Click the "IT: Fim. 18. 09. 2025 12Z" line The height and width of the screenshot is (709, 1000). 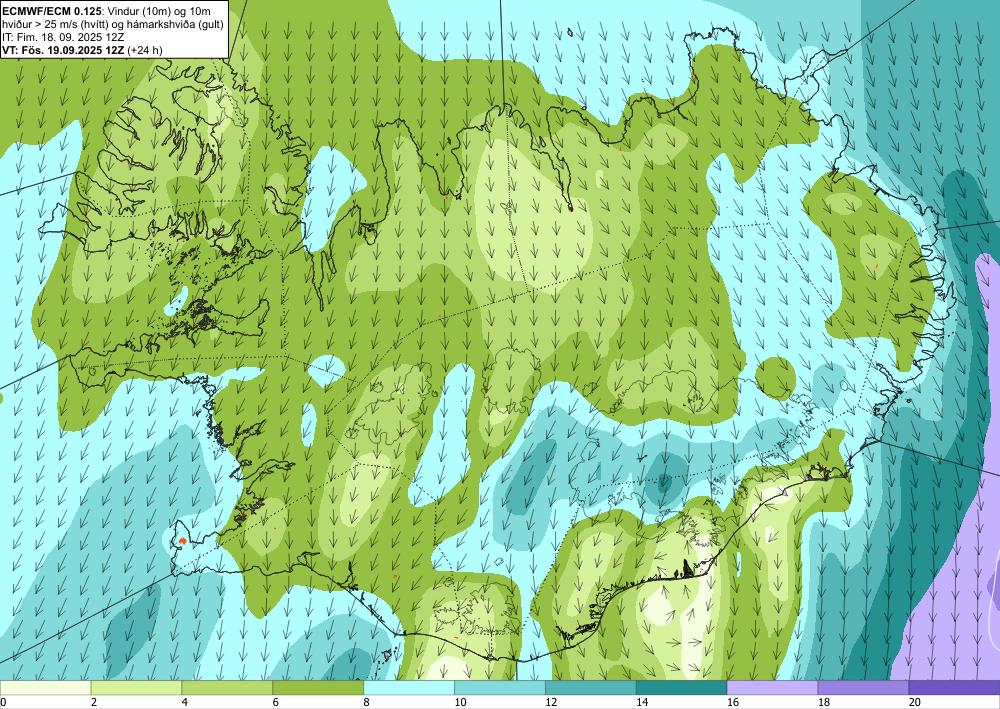[63, 37]
